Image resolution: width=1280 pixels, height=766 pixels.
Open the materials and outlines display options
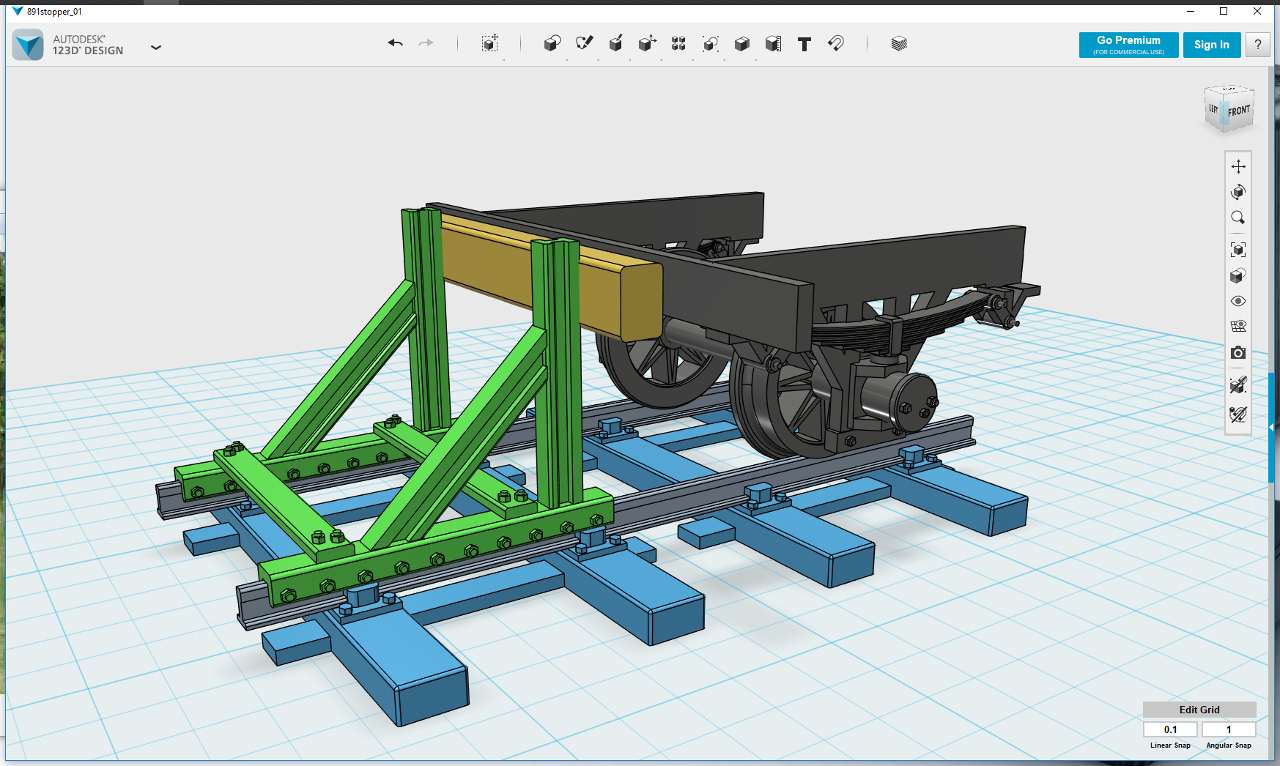1238,276
